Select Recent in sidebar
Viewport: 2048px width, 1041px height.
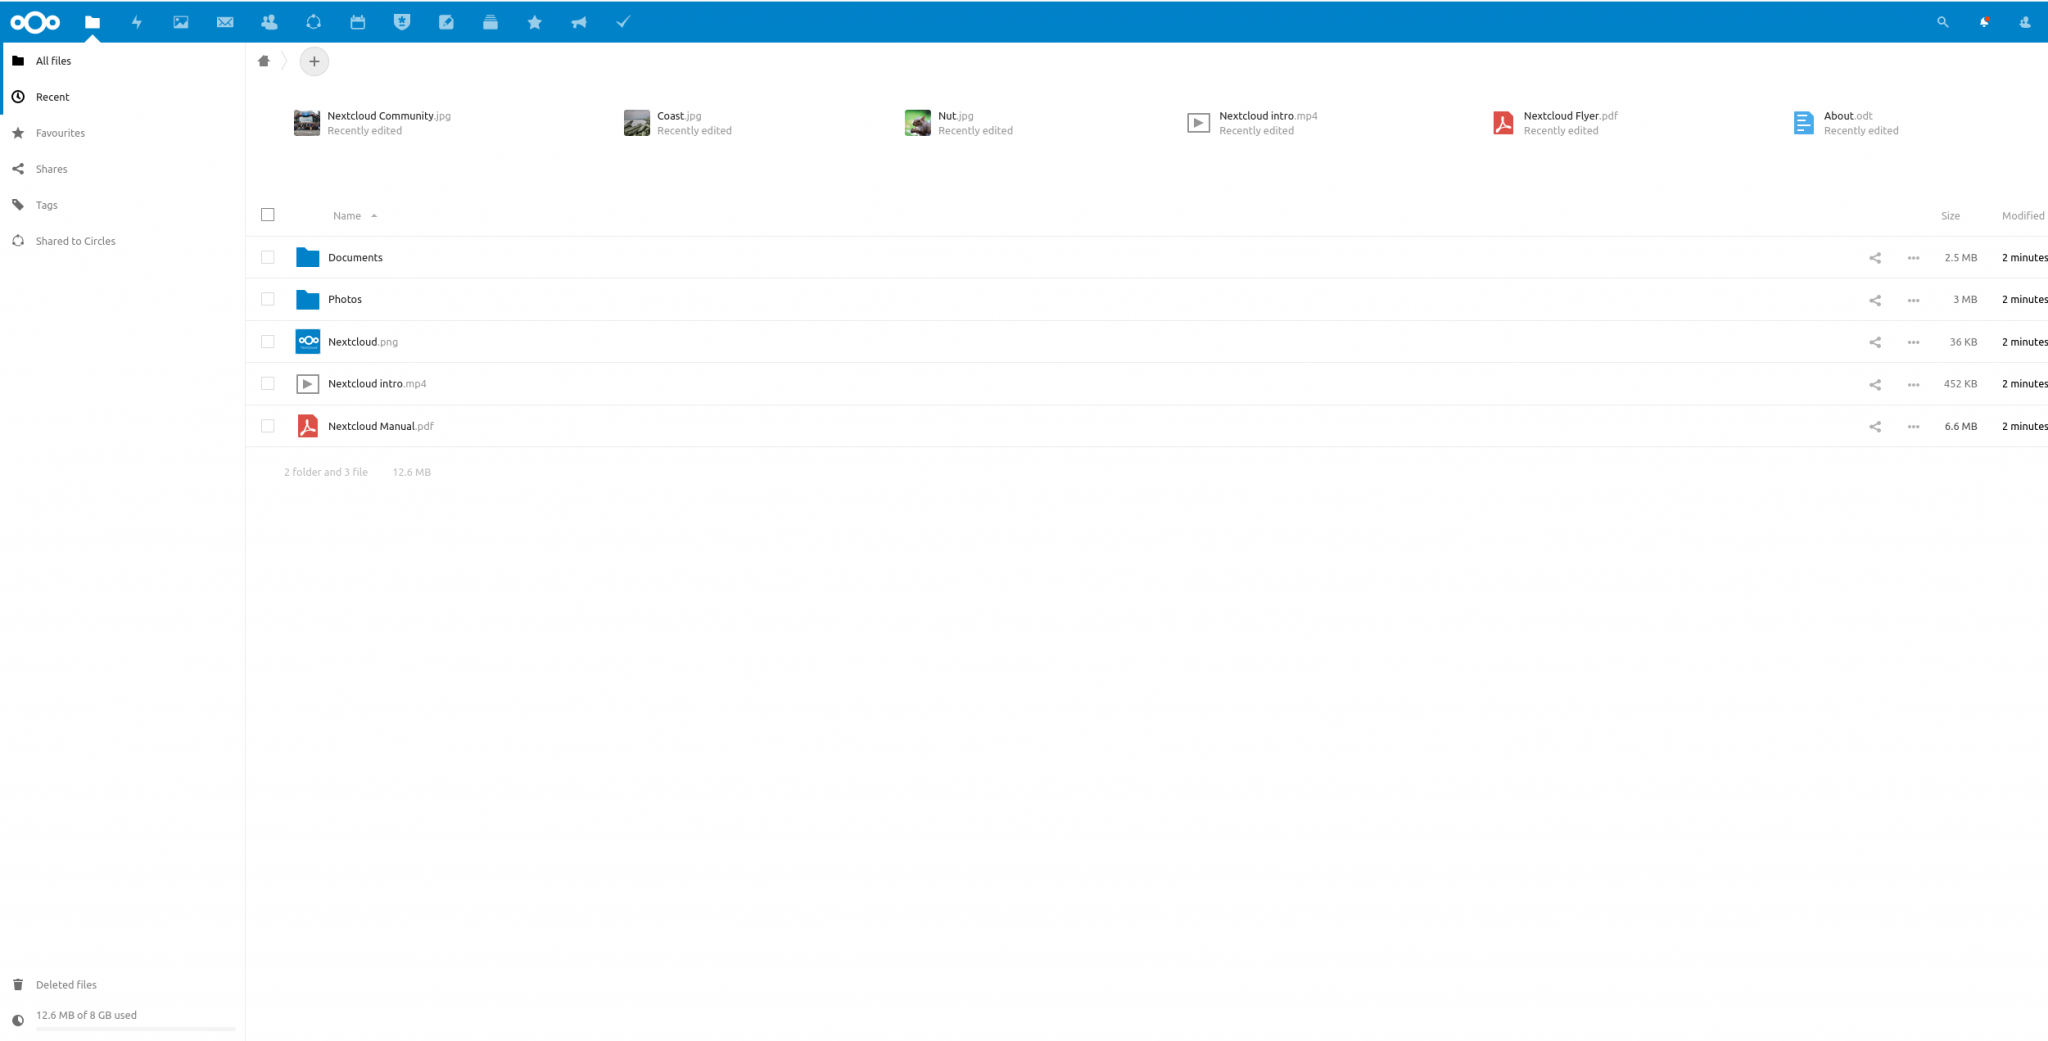(x=122, y=97)
